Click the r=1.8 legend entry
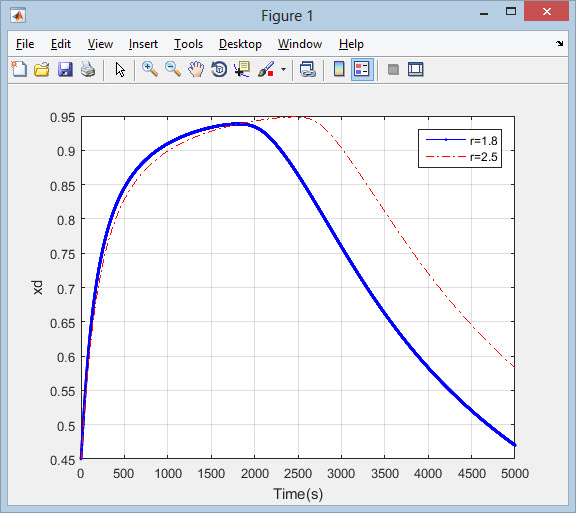The image size is (576, 513). click(x=461, y=140)
